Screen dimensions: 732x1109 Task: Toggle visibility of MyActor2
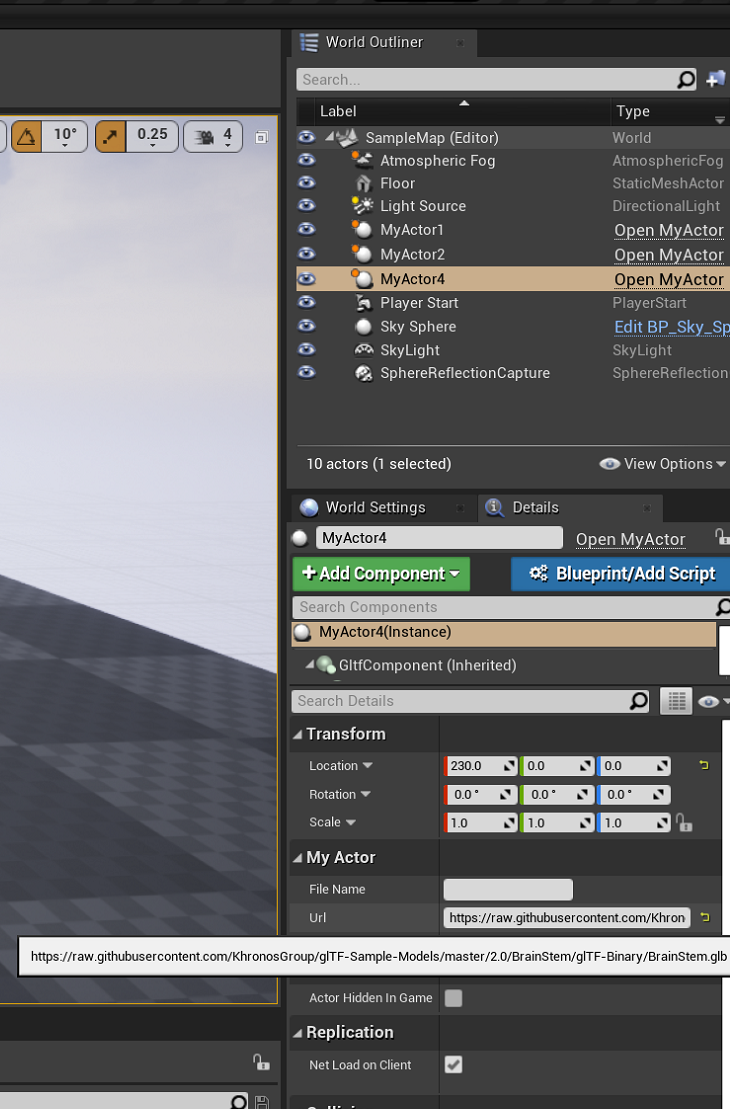[x=306, y=254]
